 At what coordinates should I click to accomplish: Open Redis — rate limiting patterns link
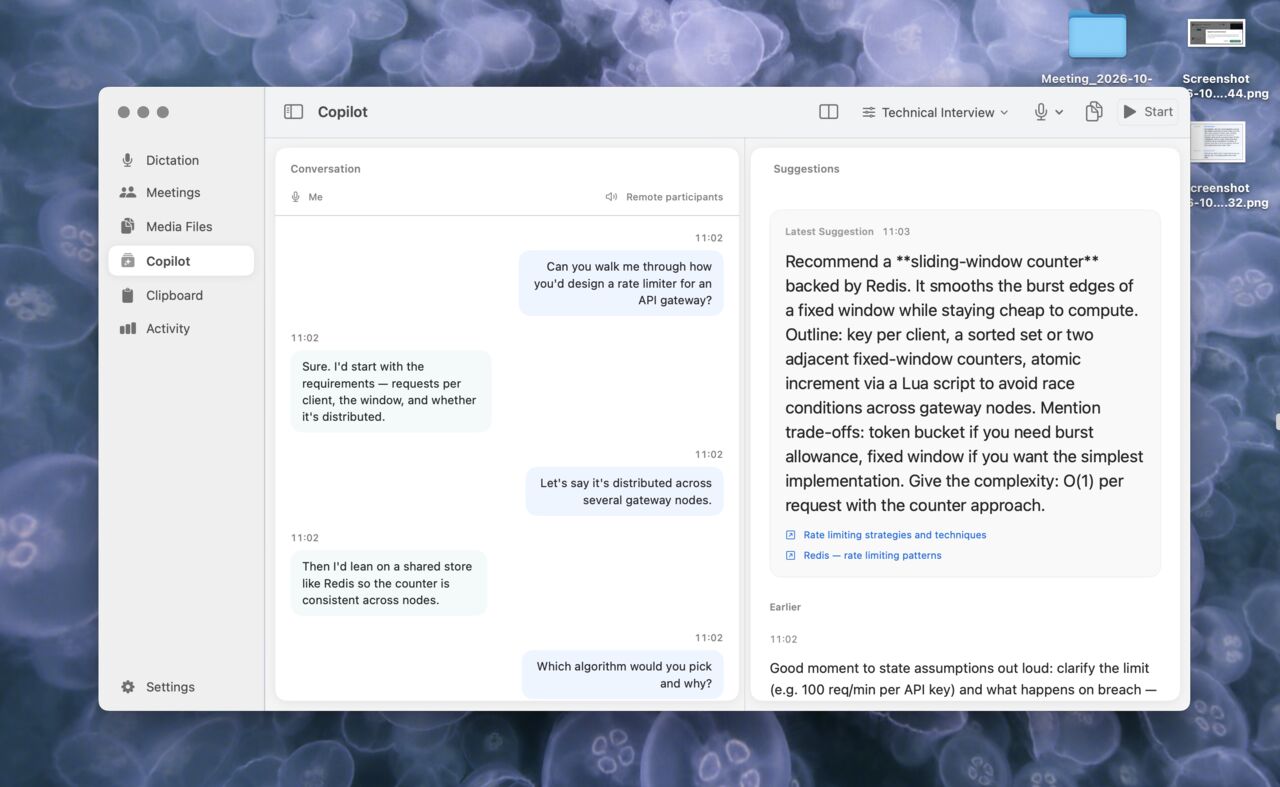point(872,555)
